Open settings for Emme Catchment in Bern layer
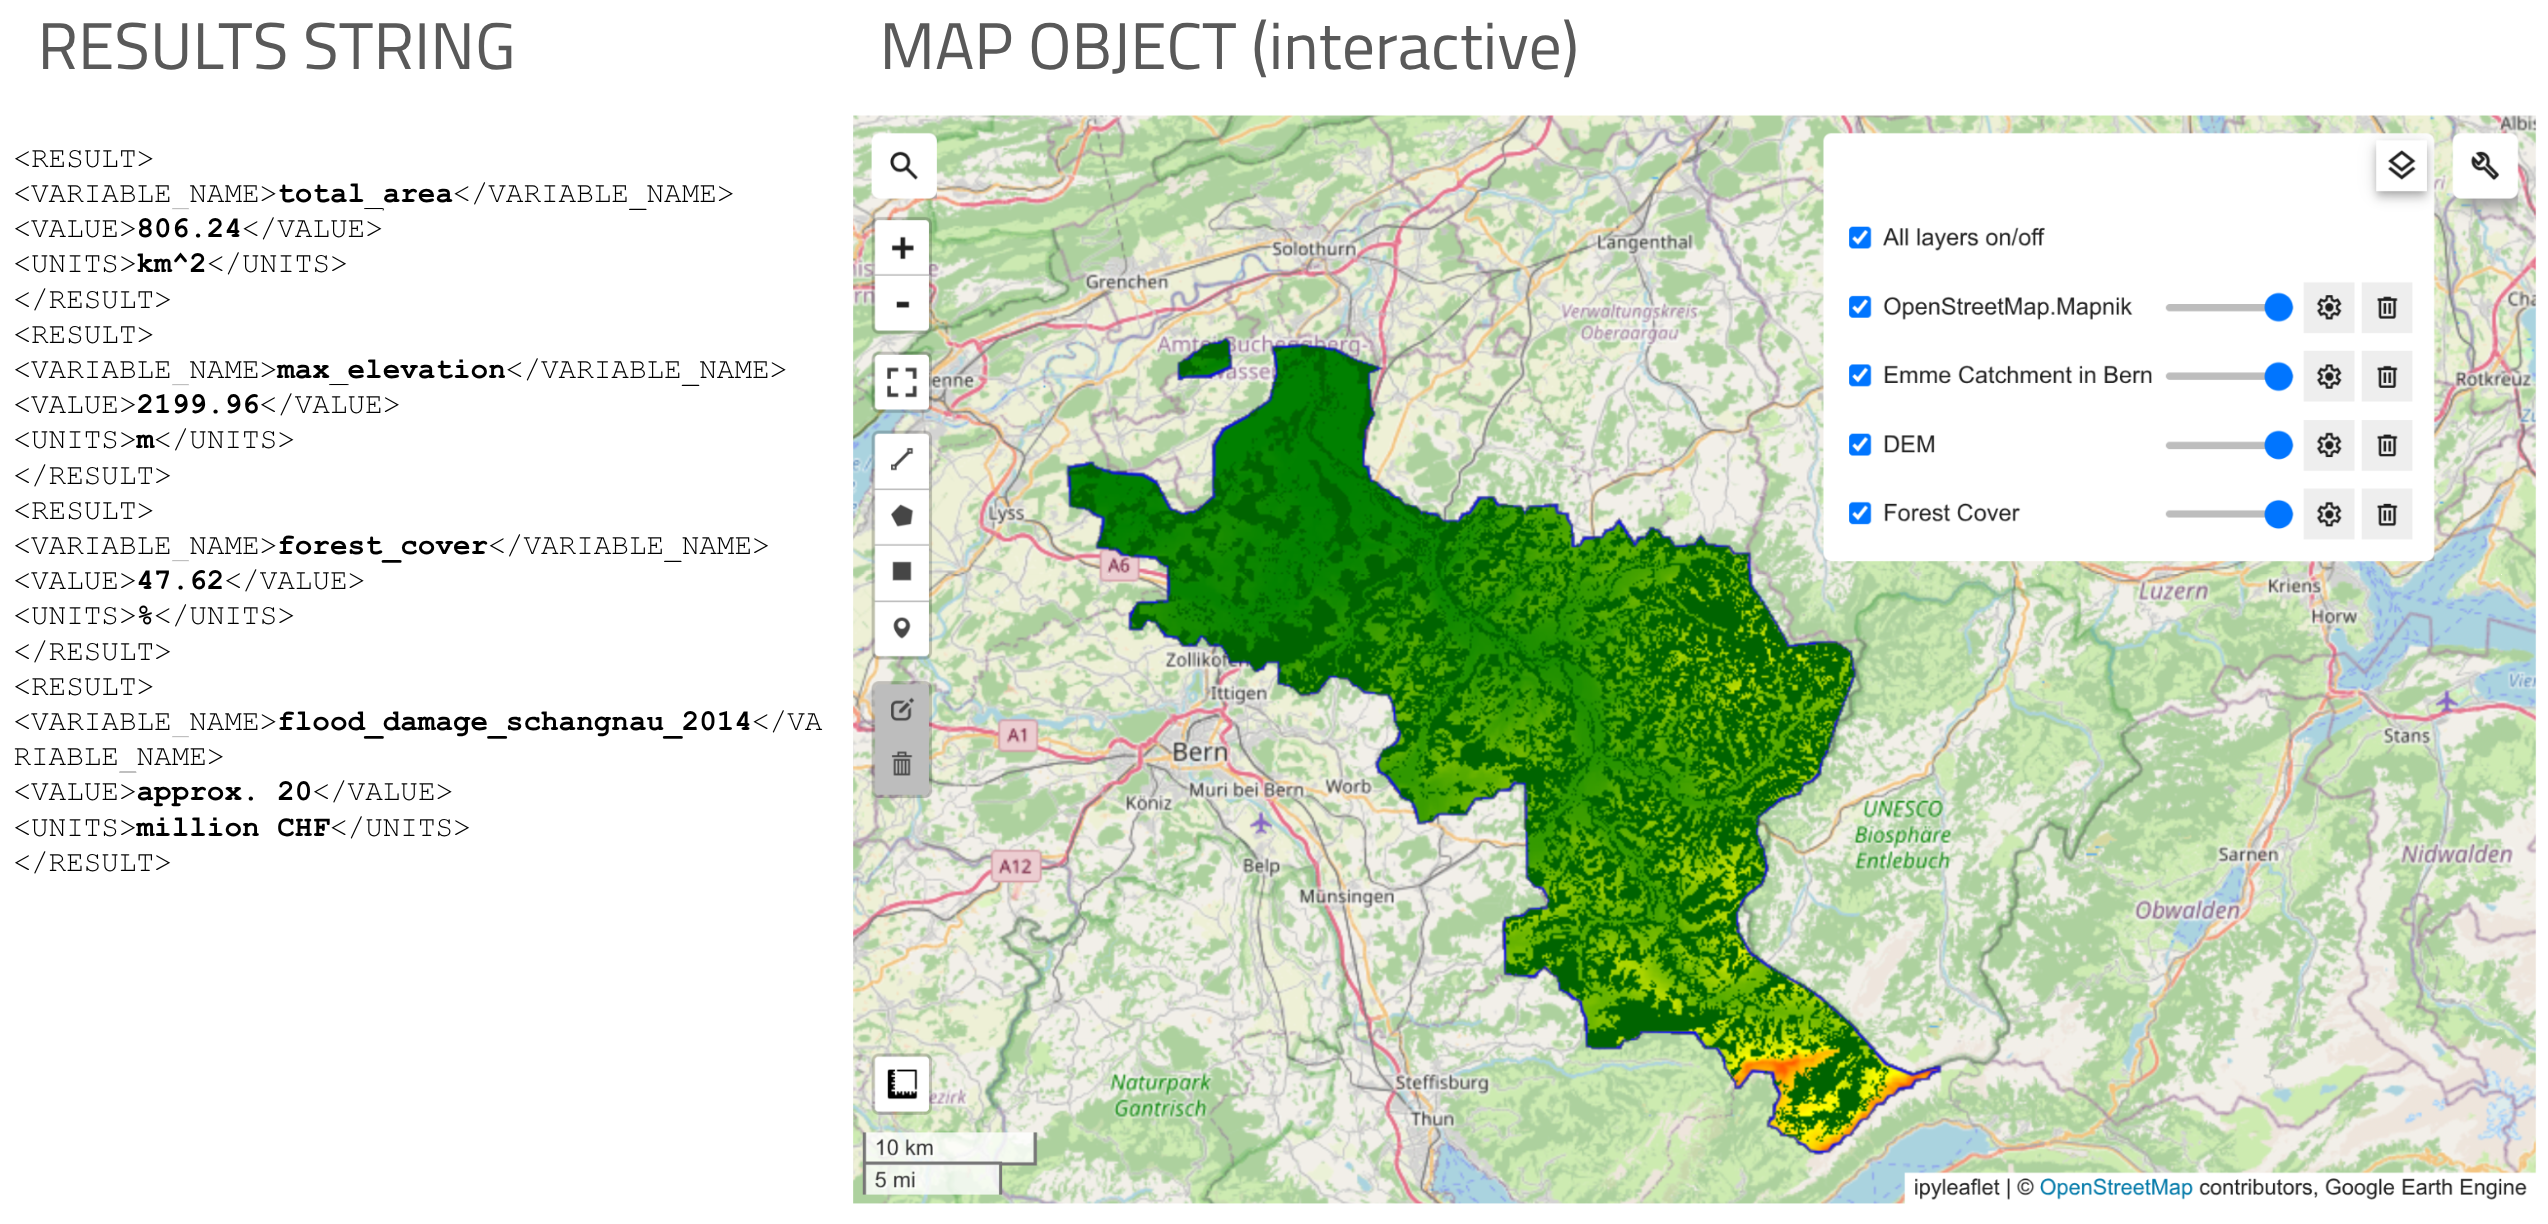 point(2329,376)
